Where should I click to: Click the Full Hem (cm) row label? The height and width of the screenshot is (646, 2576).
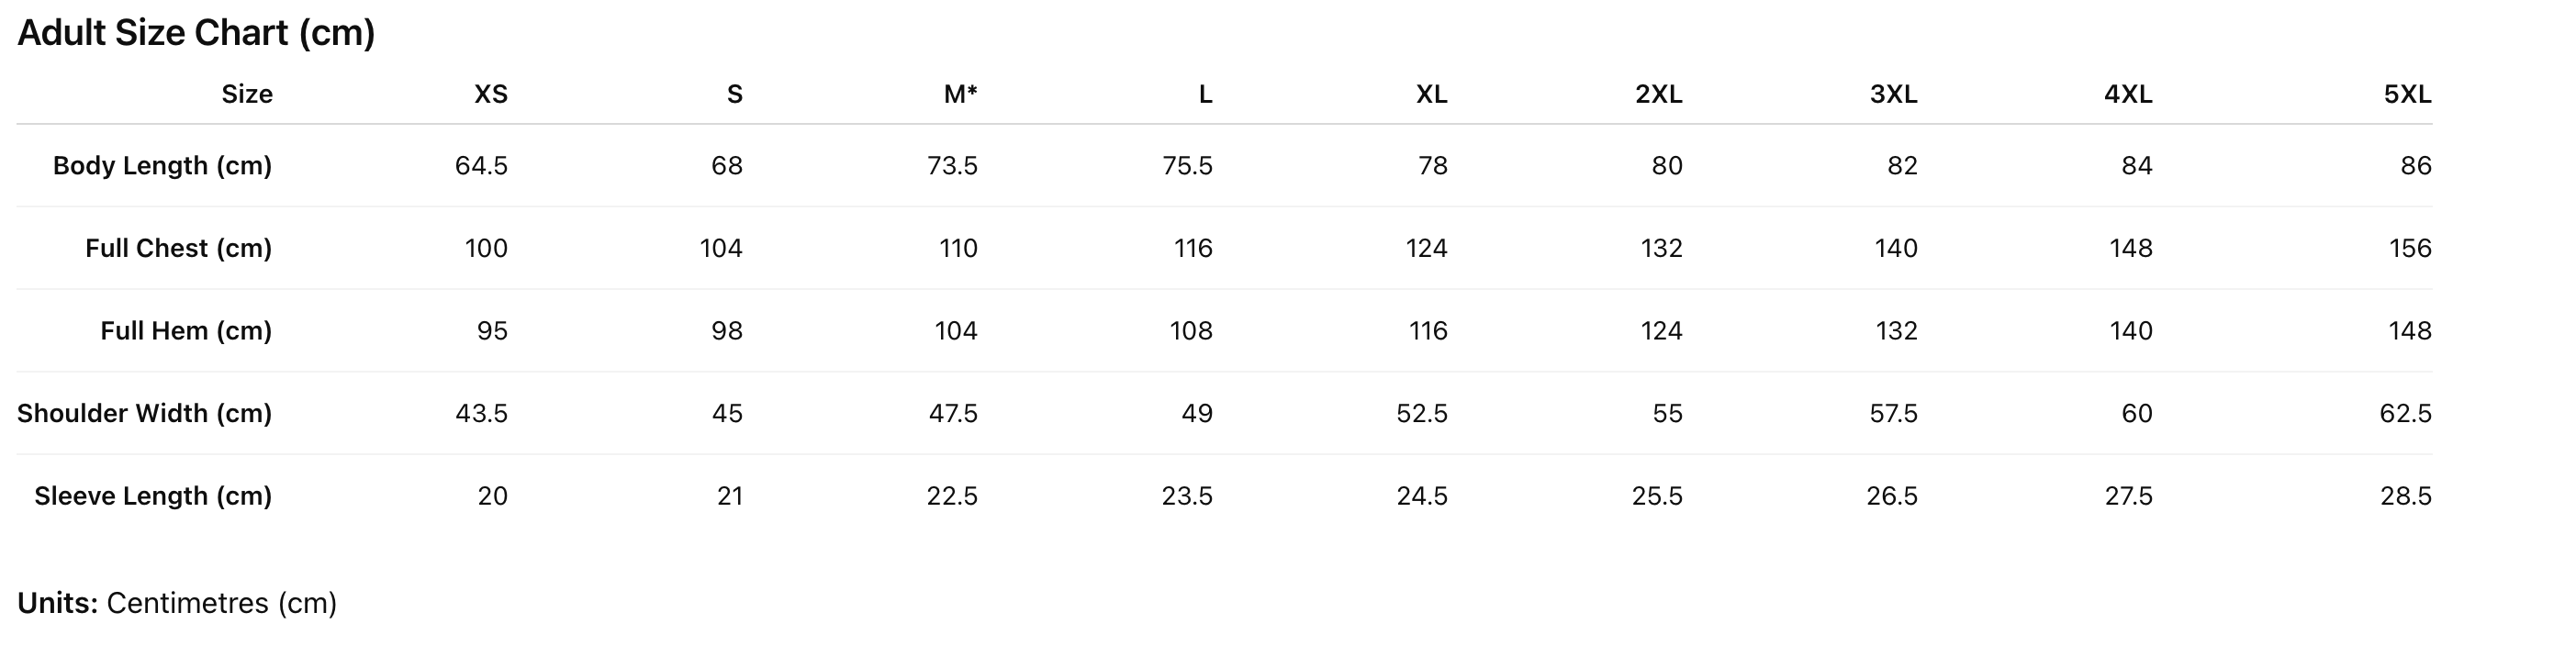(186, 331)
